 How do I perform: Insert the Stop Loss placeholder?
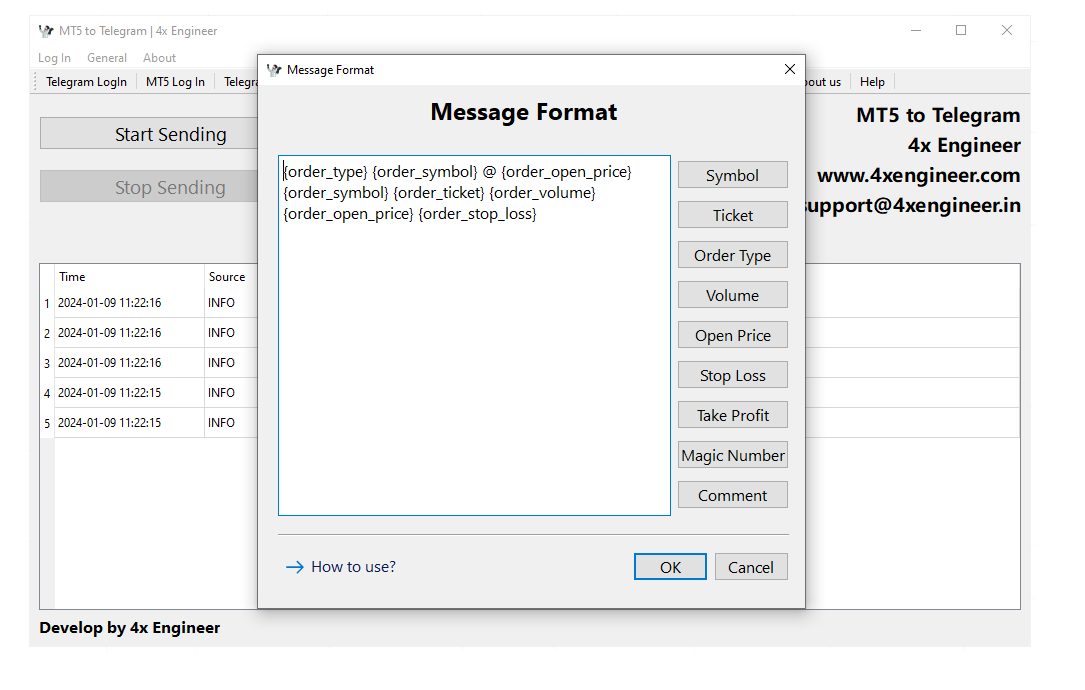click(x=732, y=375)
